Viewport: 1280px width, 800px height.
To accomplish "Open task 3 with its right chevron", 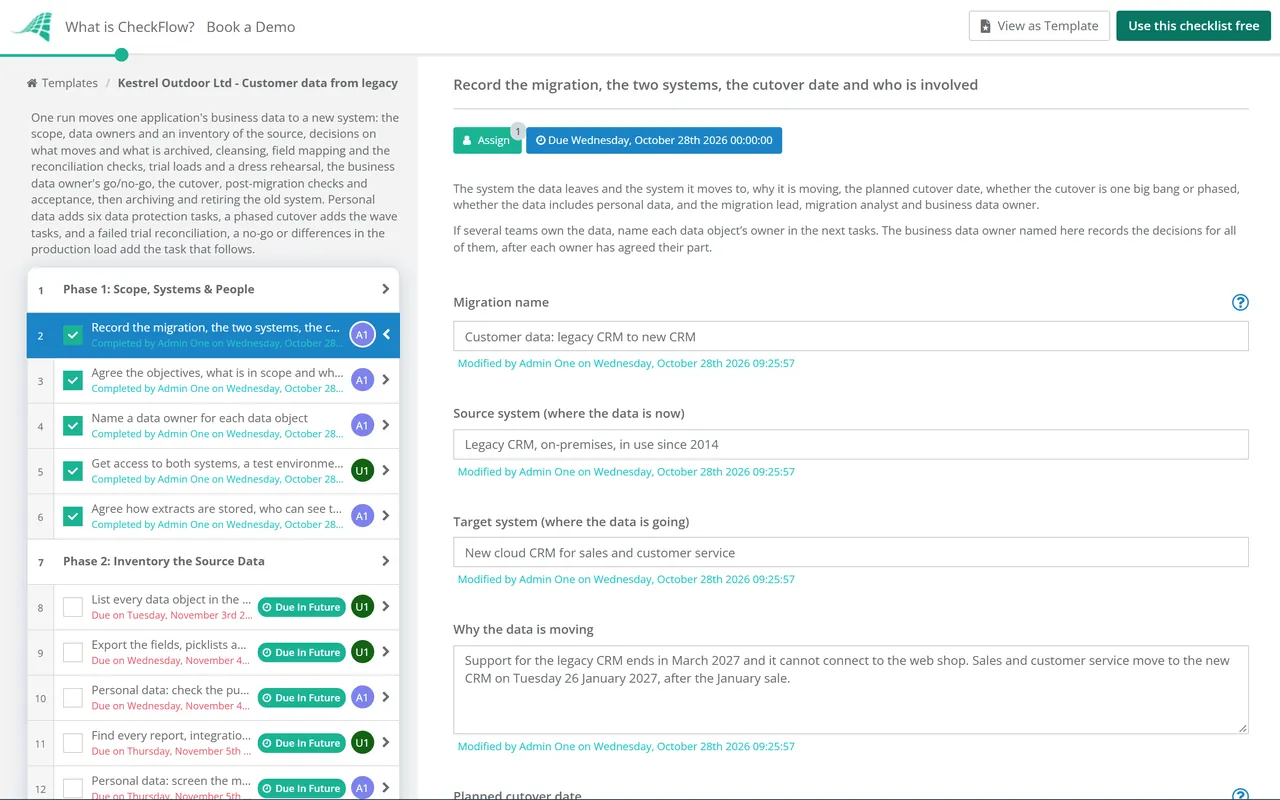I will click(386, 380).
